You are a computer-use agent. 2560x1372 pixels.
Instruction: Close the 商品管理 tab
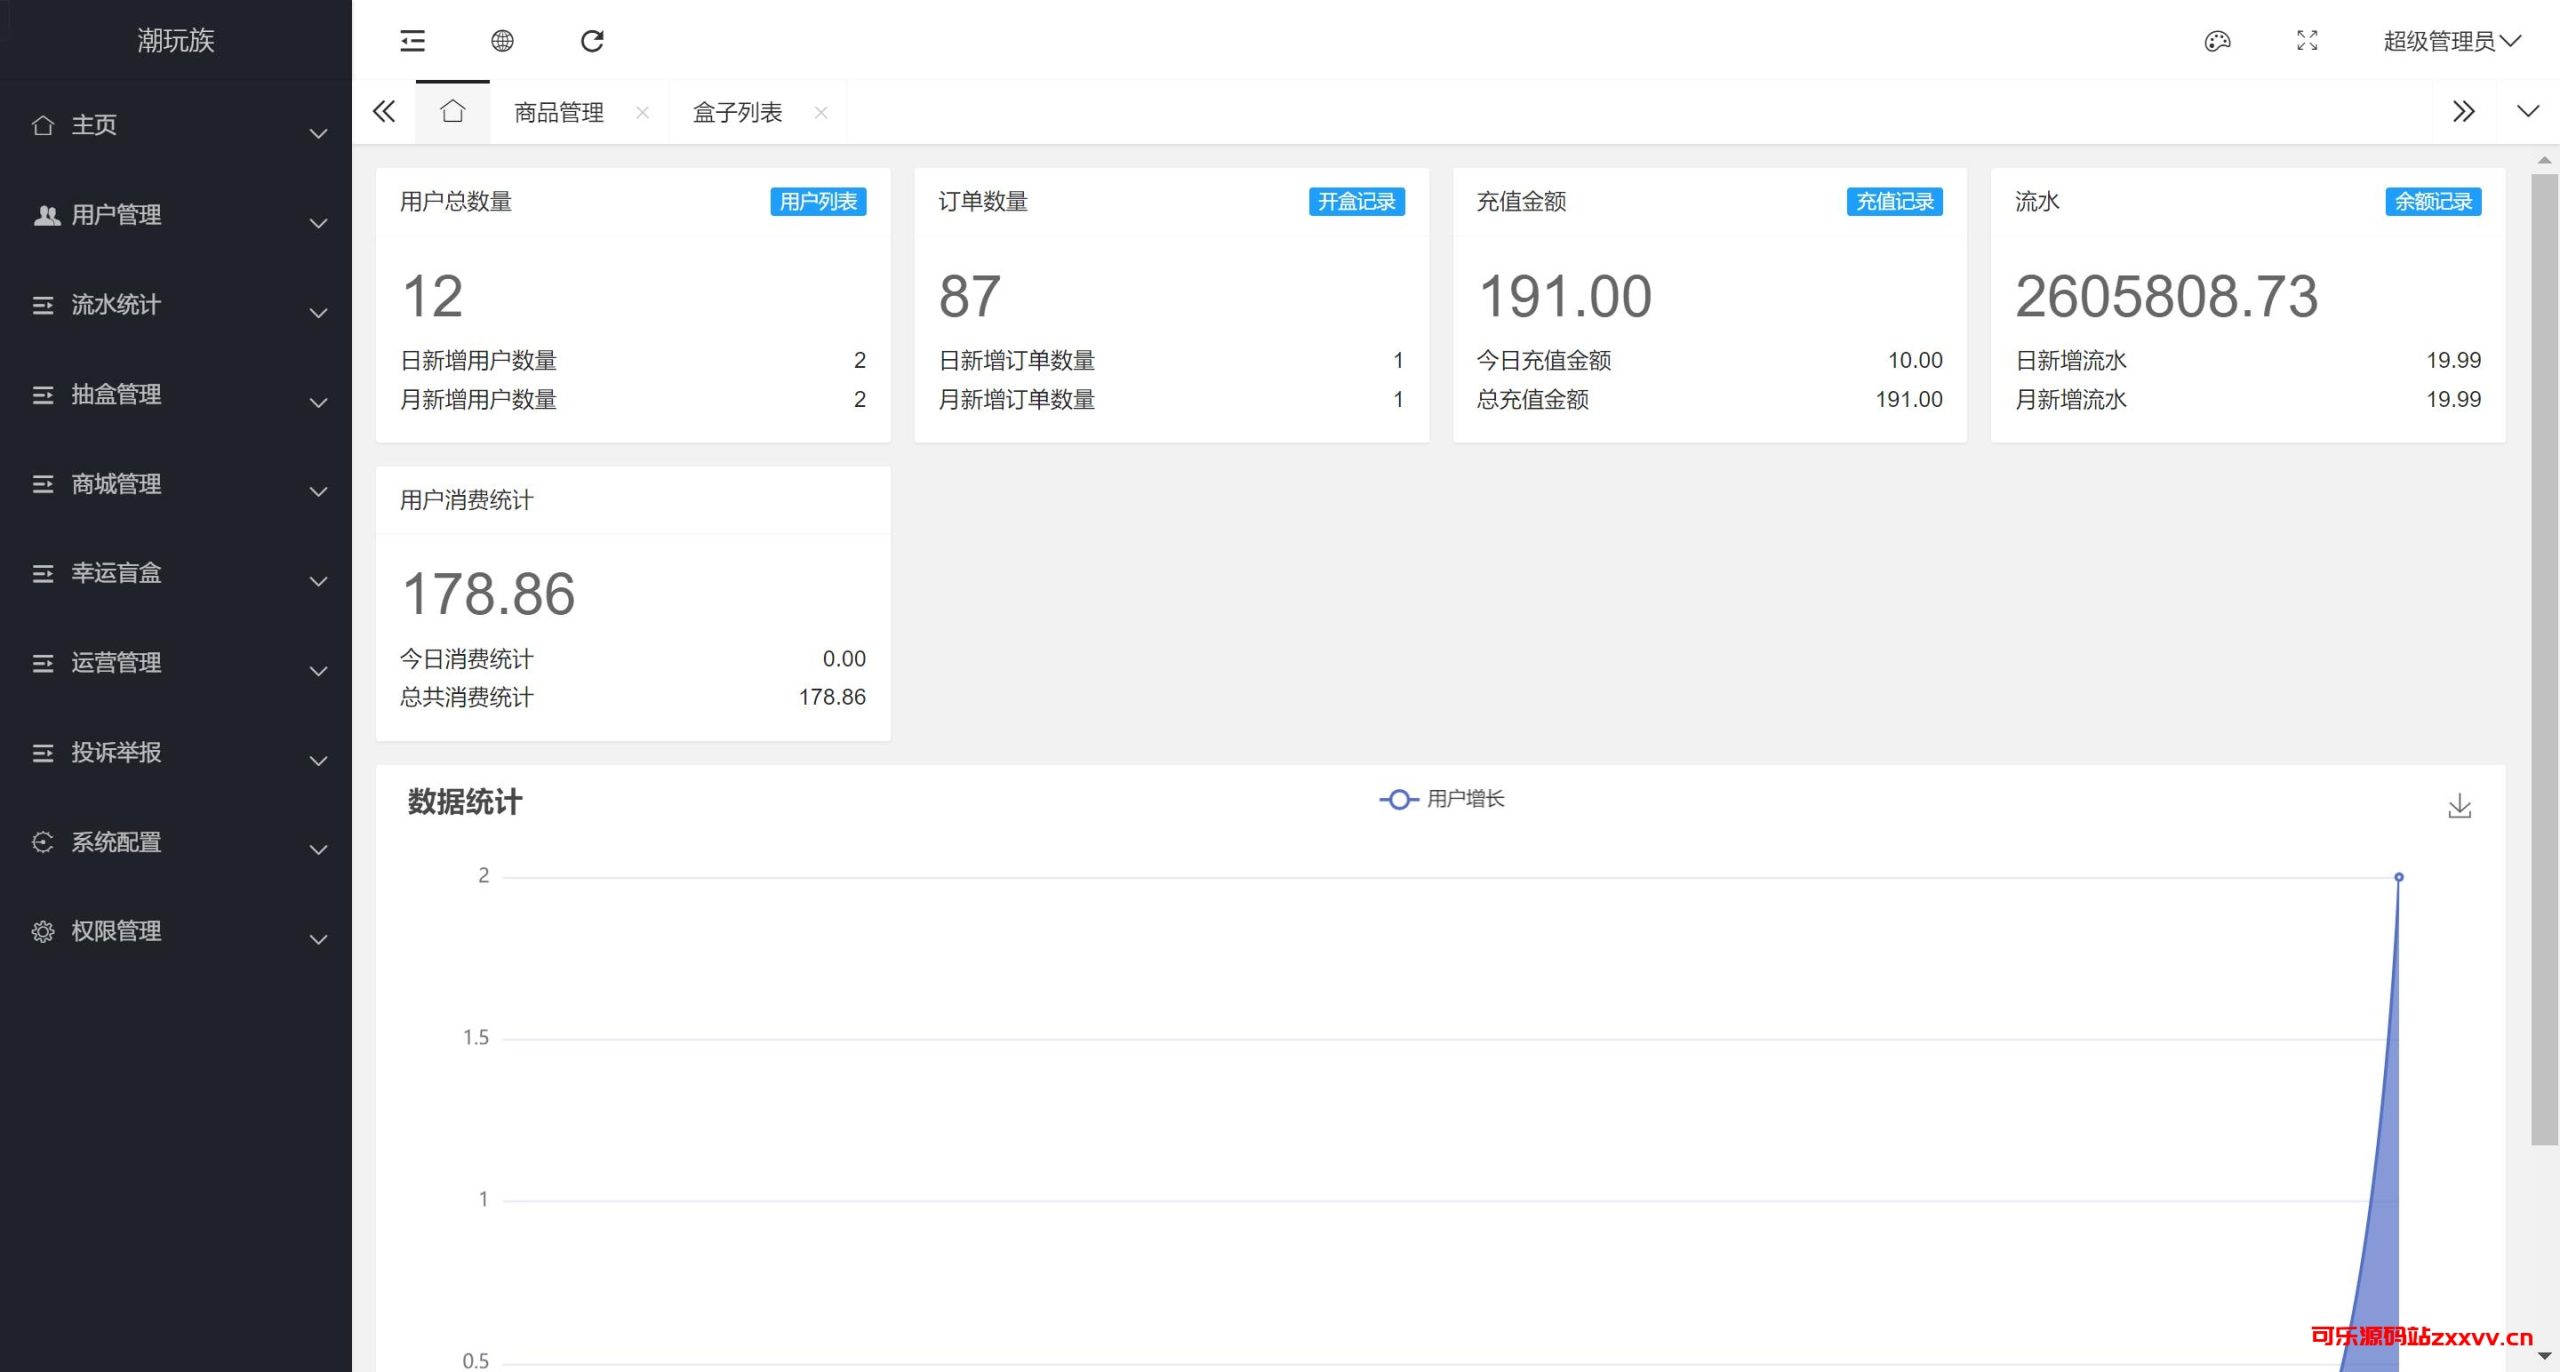tap(643, 113)
